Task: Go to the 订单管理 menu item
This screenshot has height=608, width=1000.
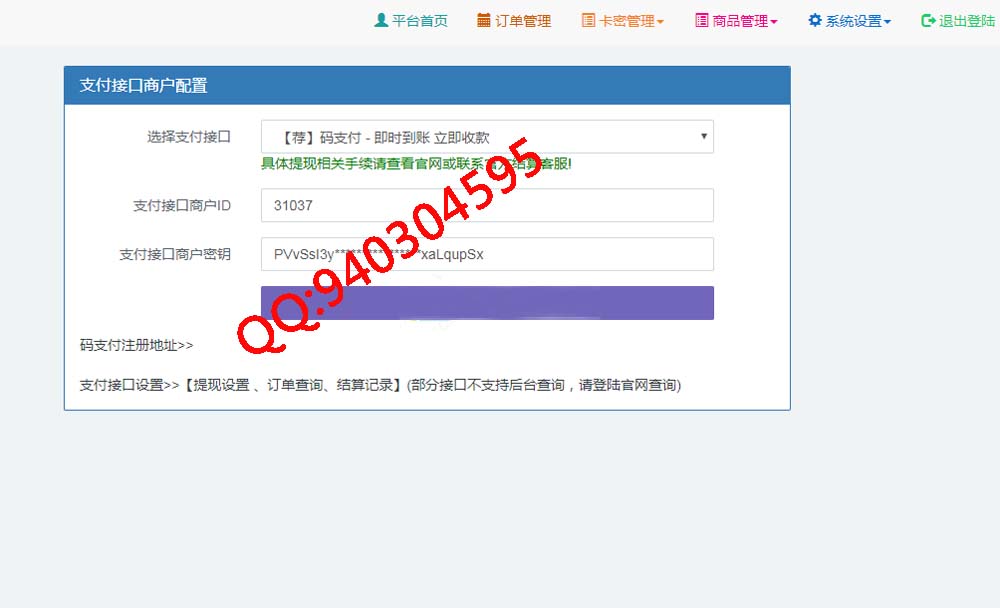Action: (523, 21)
